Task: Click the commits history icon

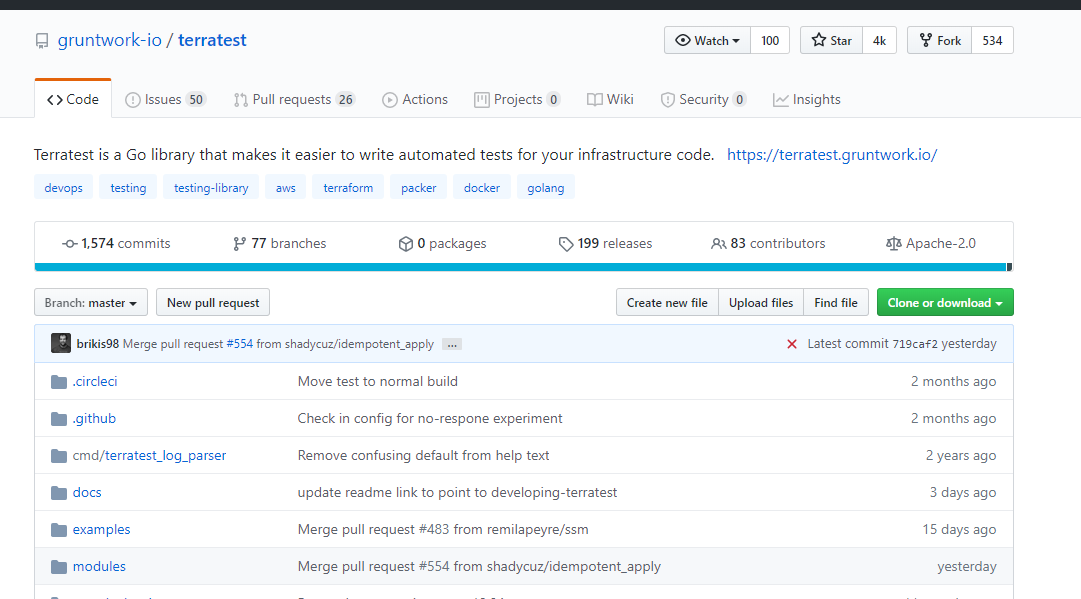Action: pos(69,243)
